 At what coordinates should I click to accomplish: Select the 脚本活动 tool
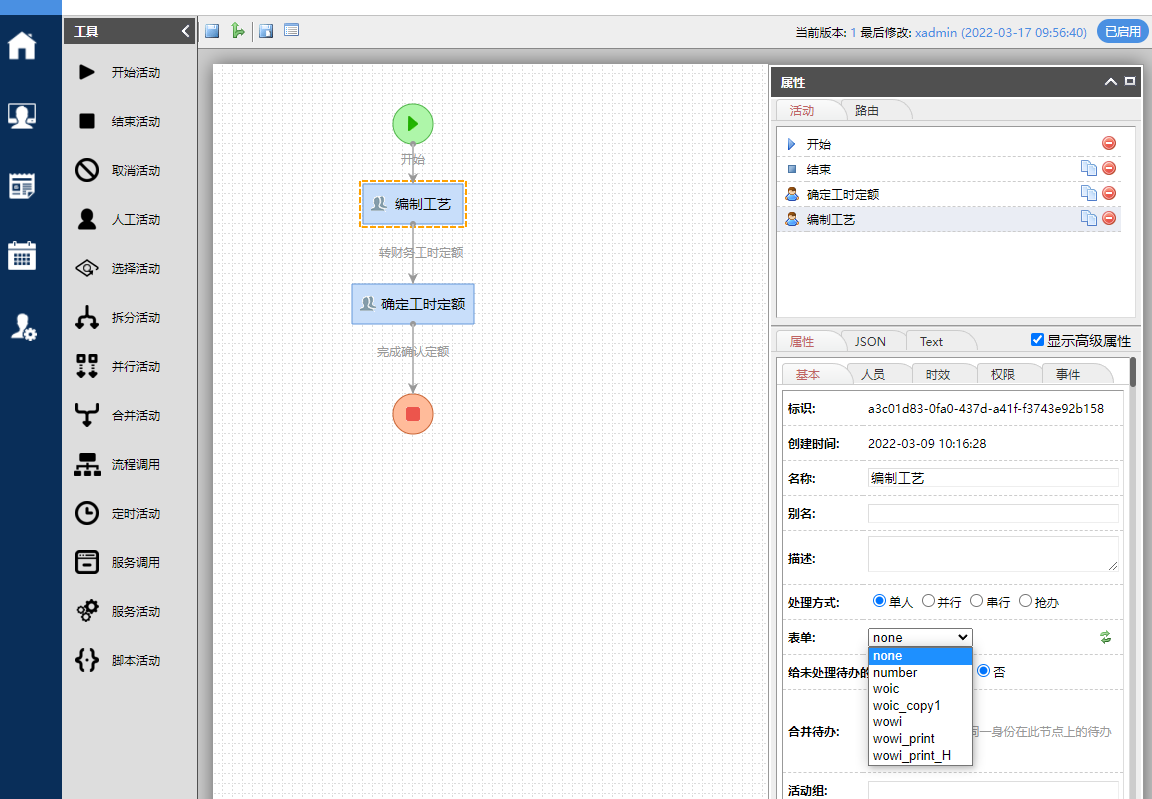(x=118, y=660)
